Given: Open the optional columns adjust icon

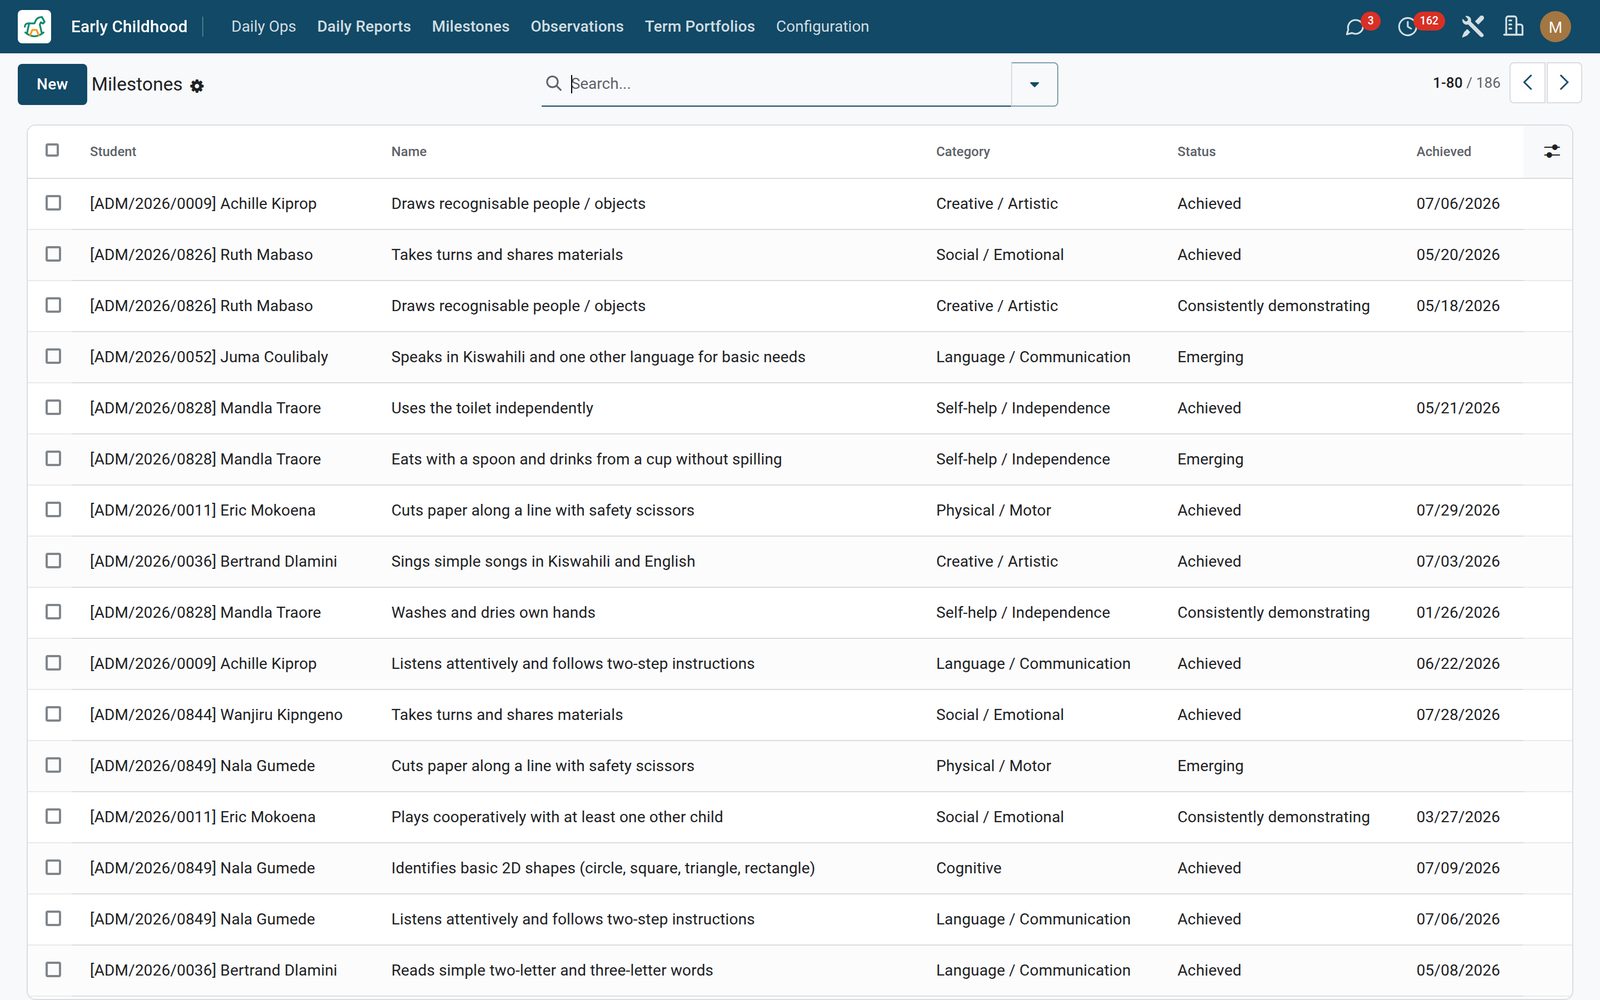Looking at the screenshot, I should pyautogui.click(x=1551, y=151).
